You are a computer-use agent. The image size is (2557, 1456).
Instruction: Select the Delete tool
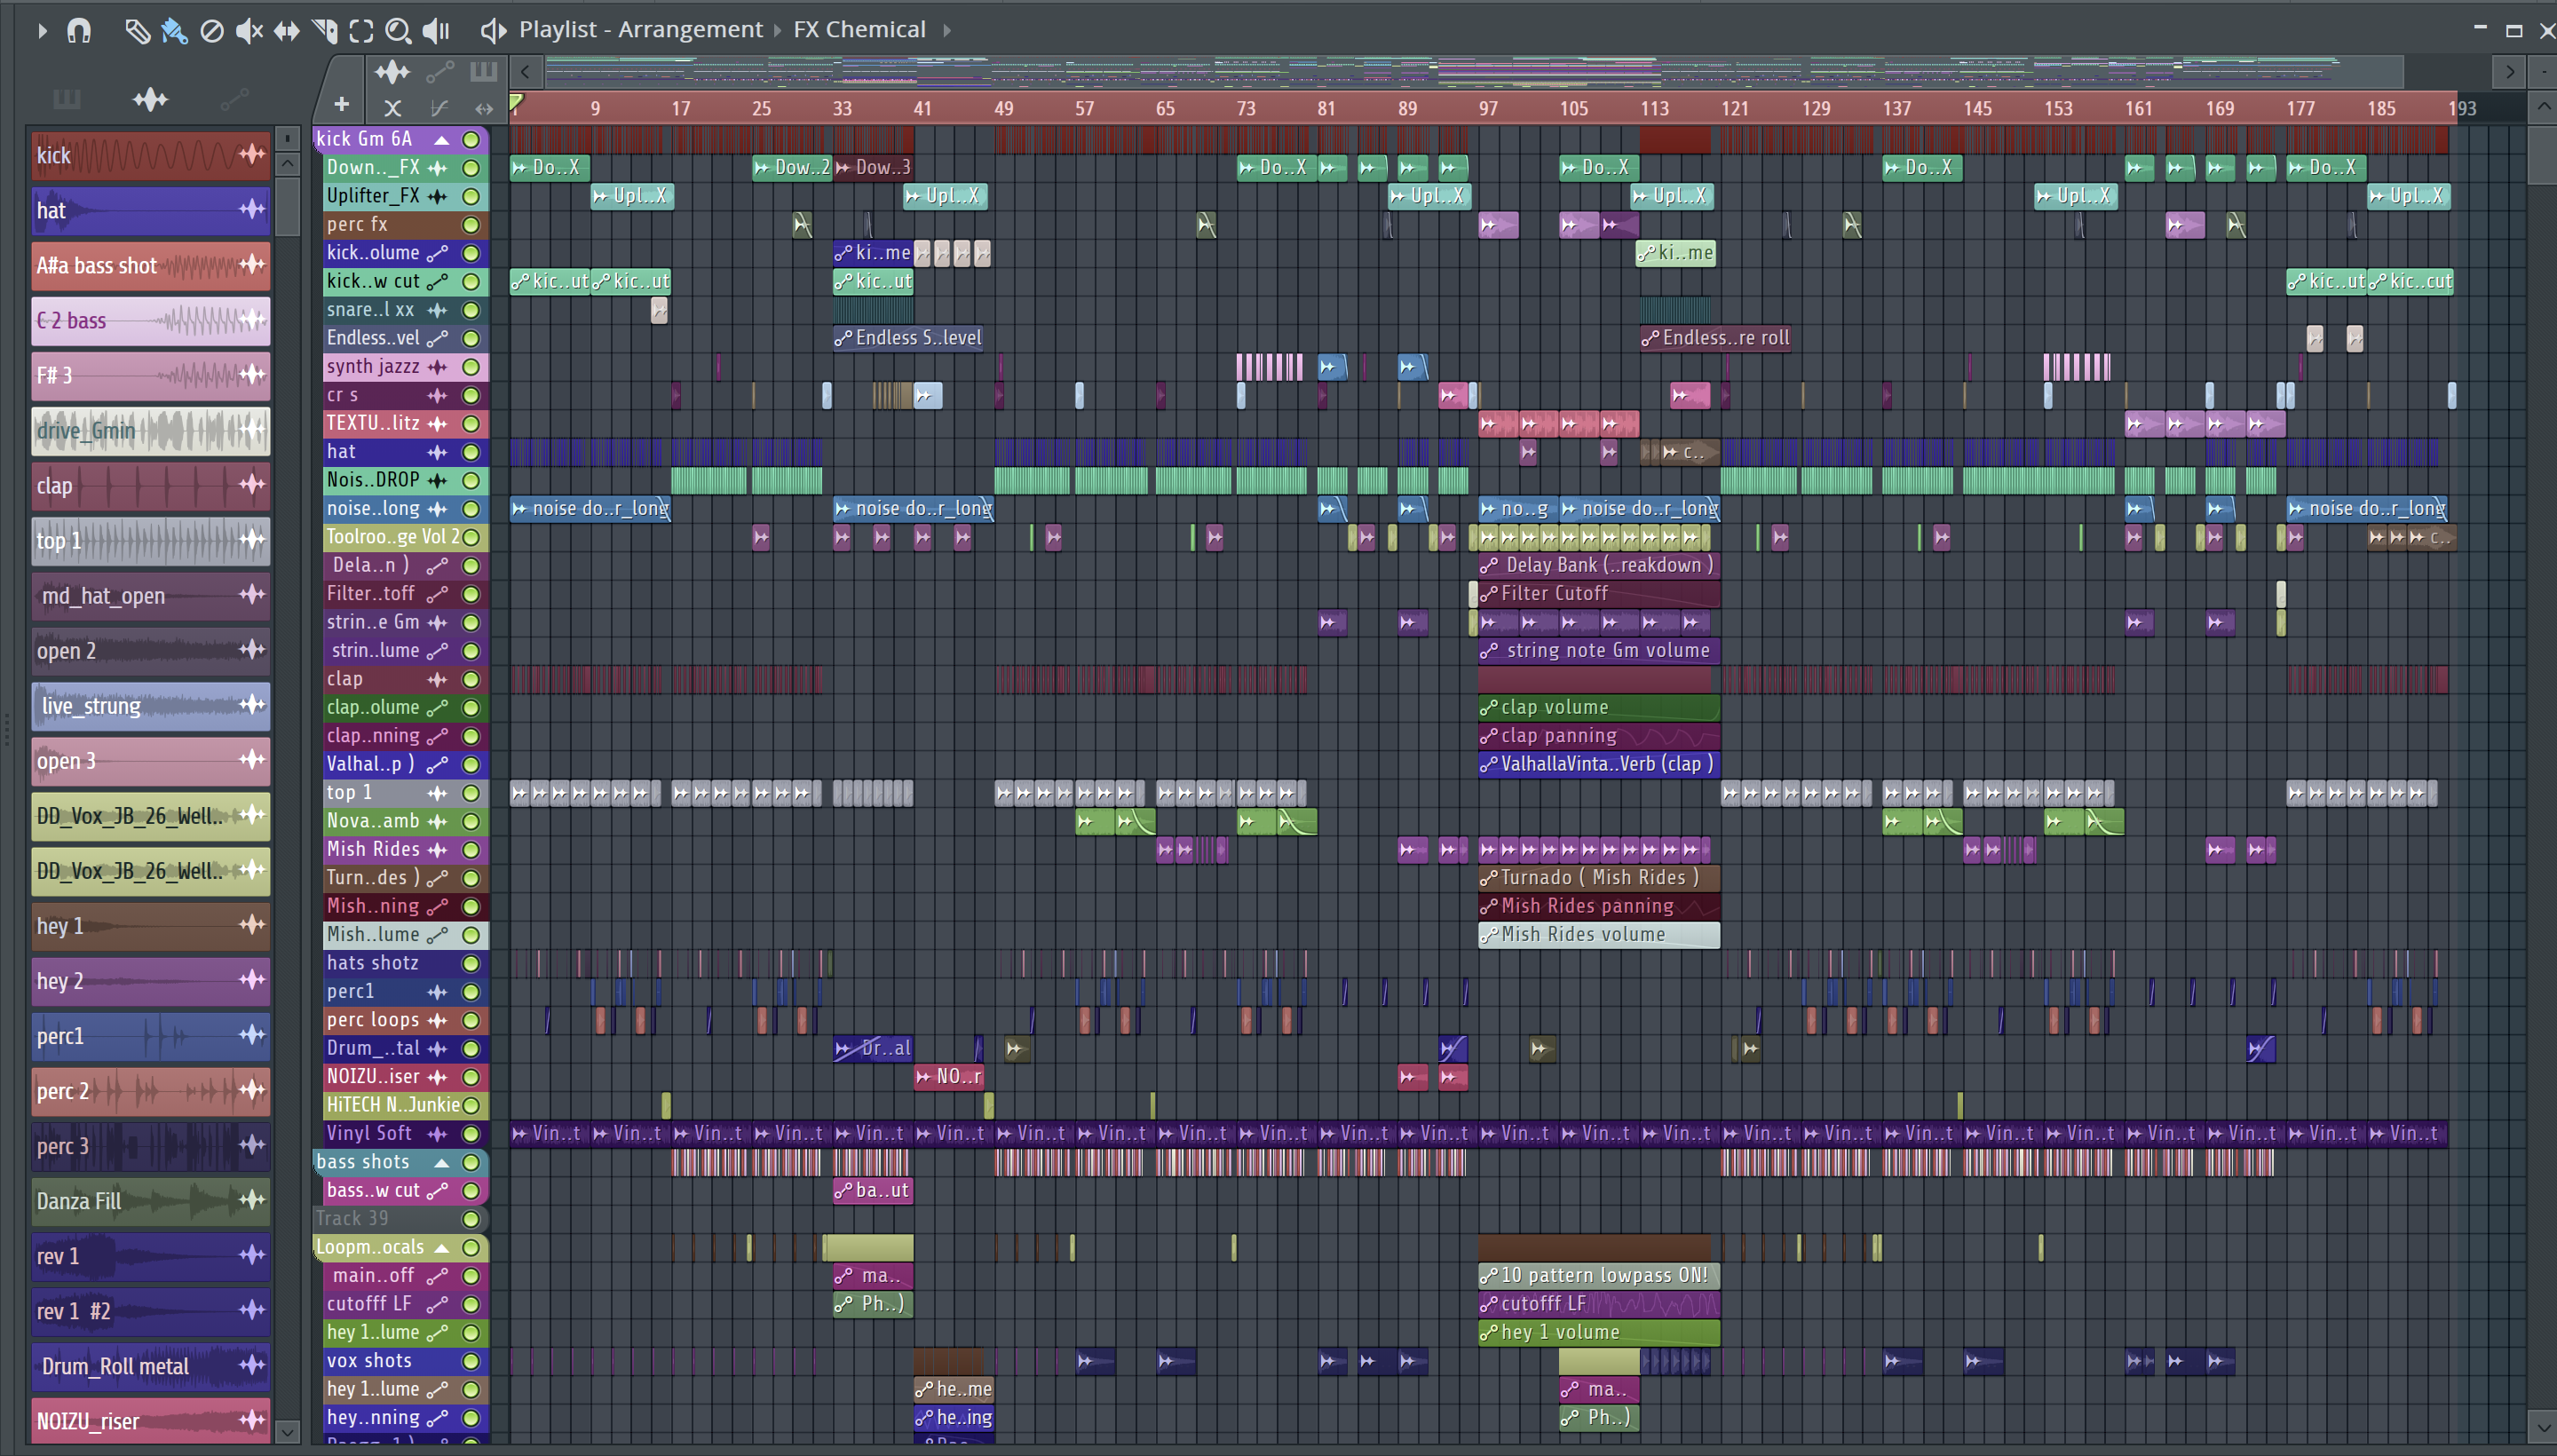[212, 30]
